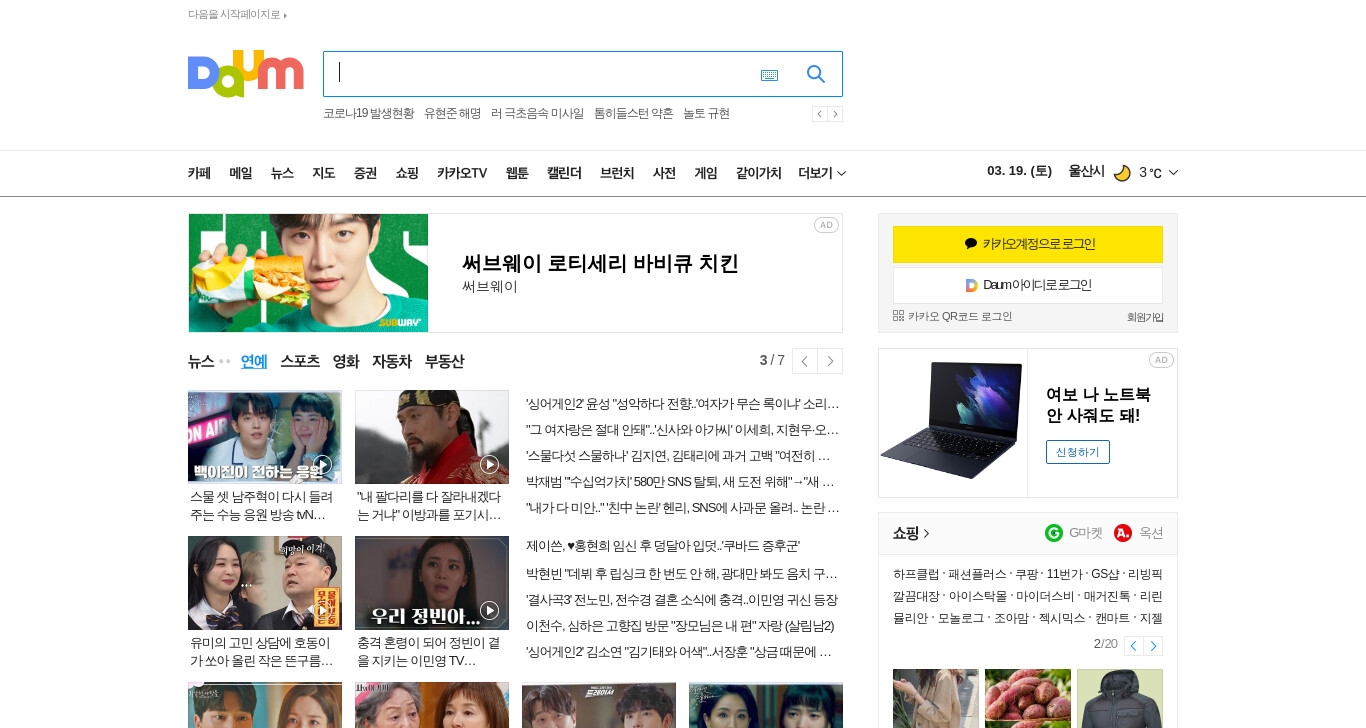Open the 쿠팡 shopping link
The width and height of the screenshot is (1366, 728).
tap(1026, 575)
